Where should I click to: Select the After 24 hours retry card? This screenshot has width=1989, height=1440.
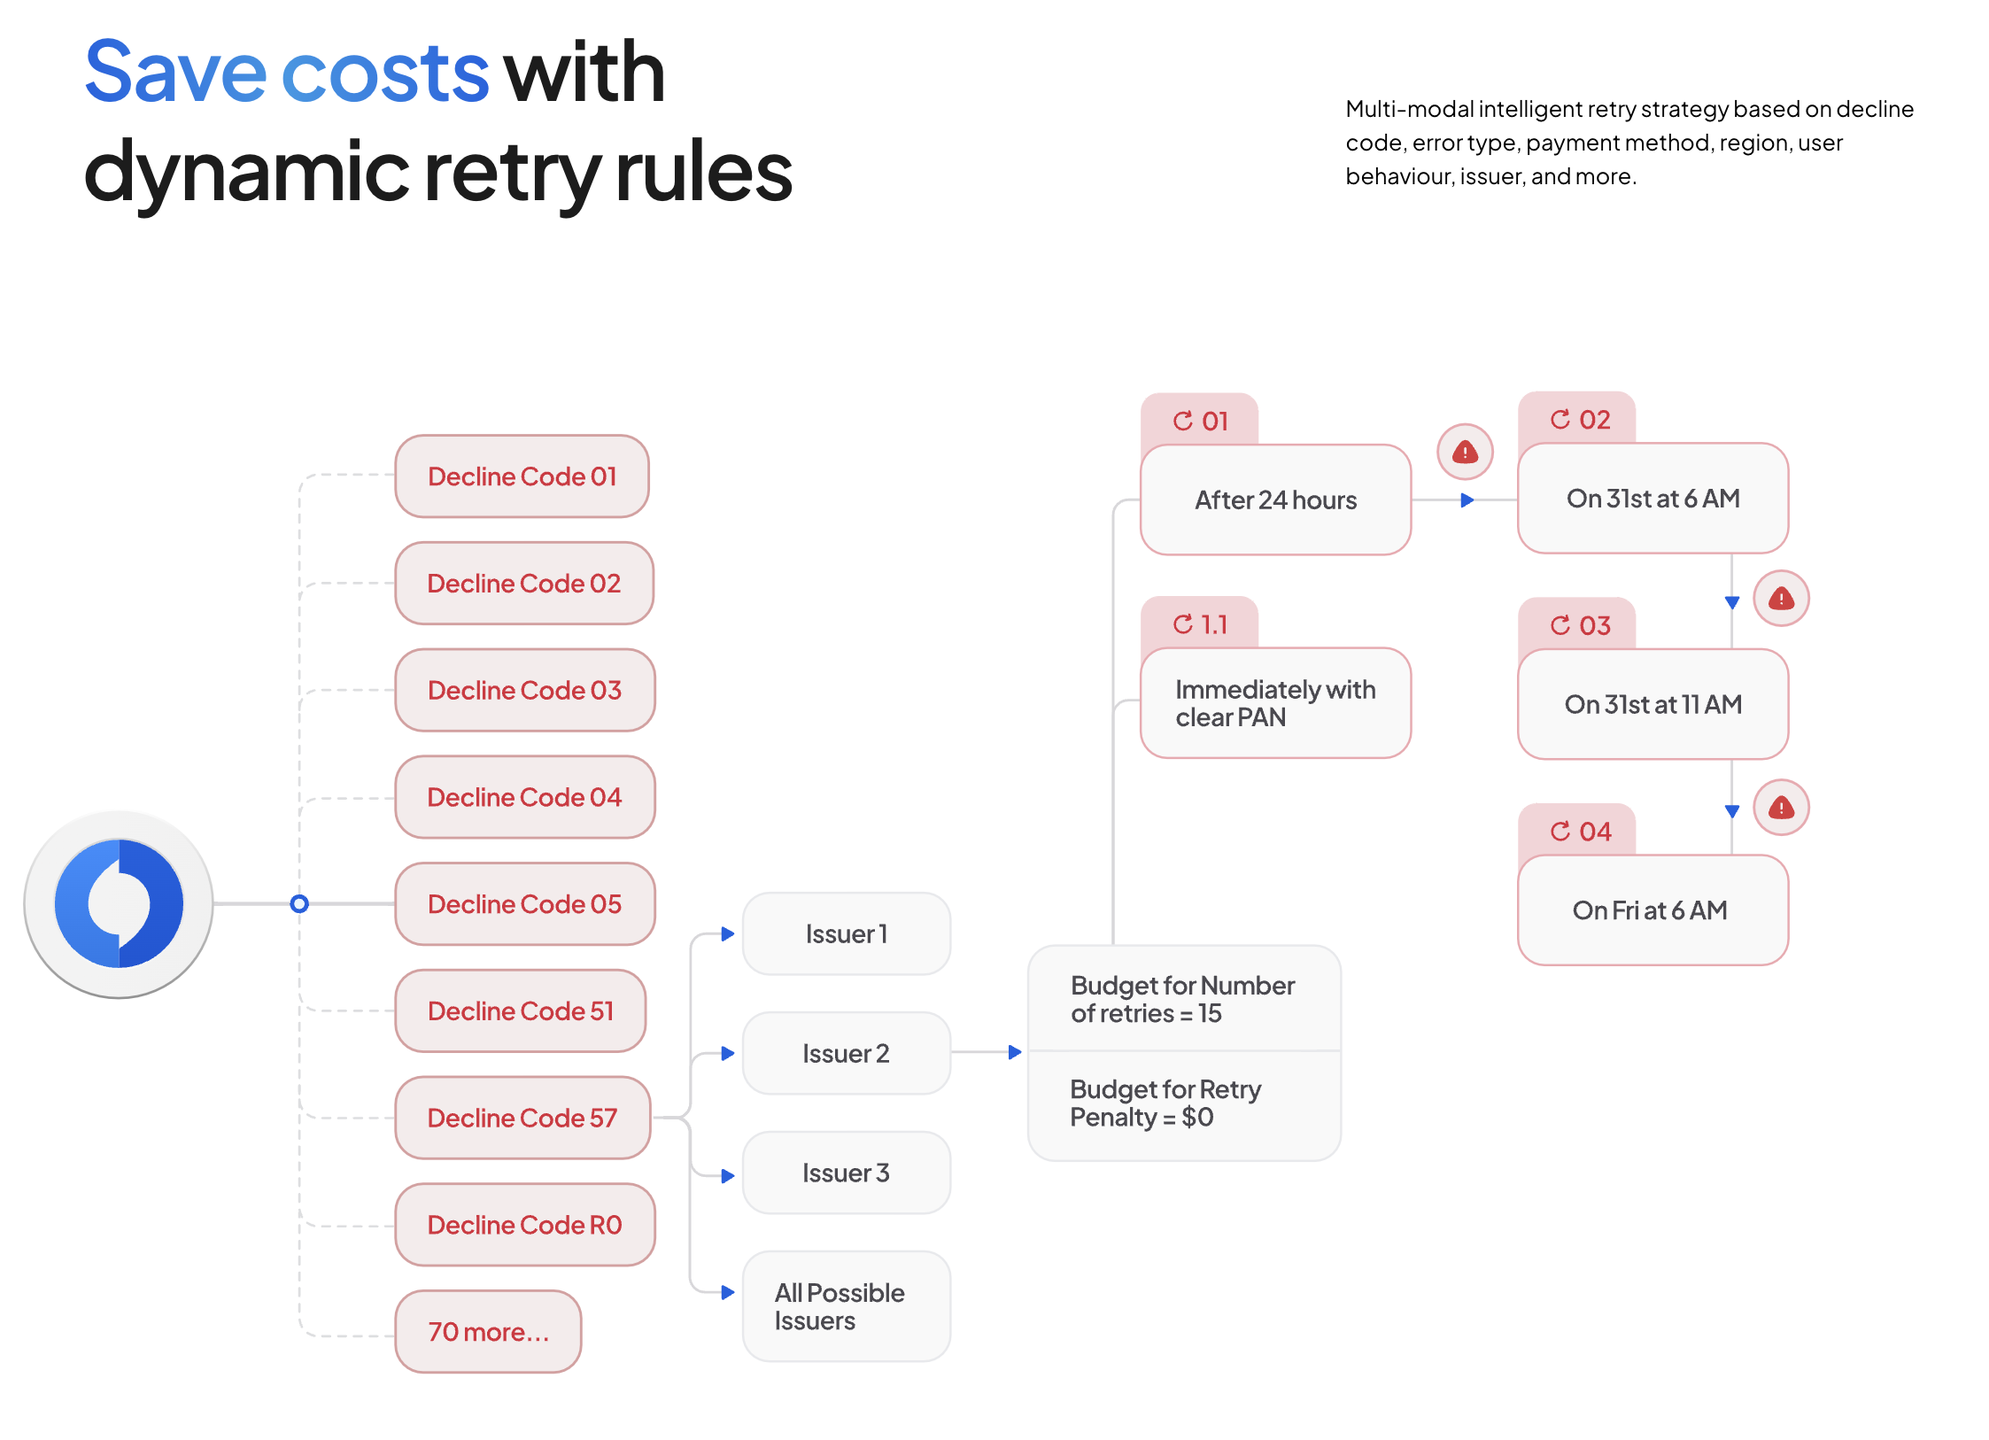pos(1275,499)
